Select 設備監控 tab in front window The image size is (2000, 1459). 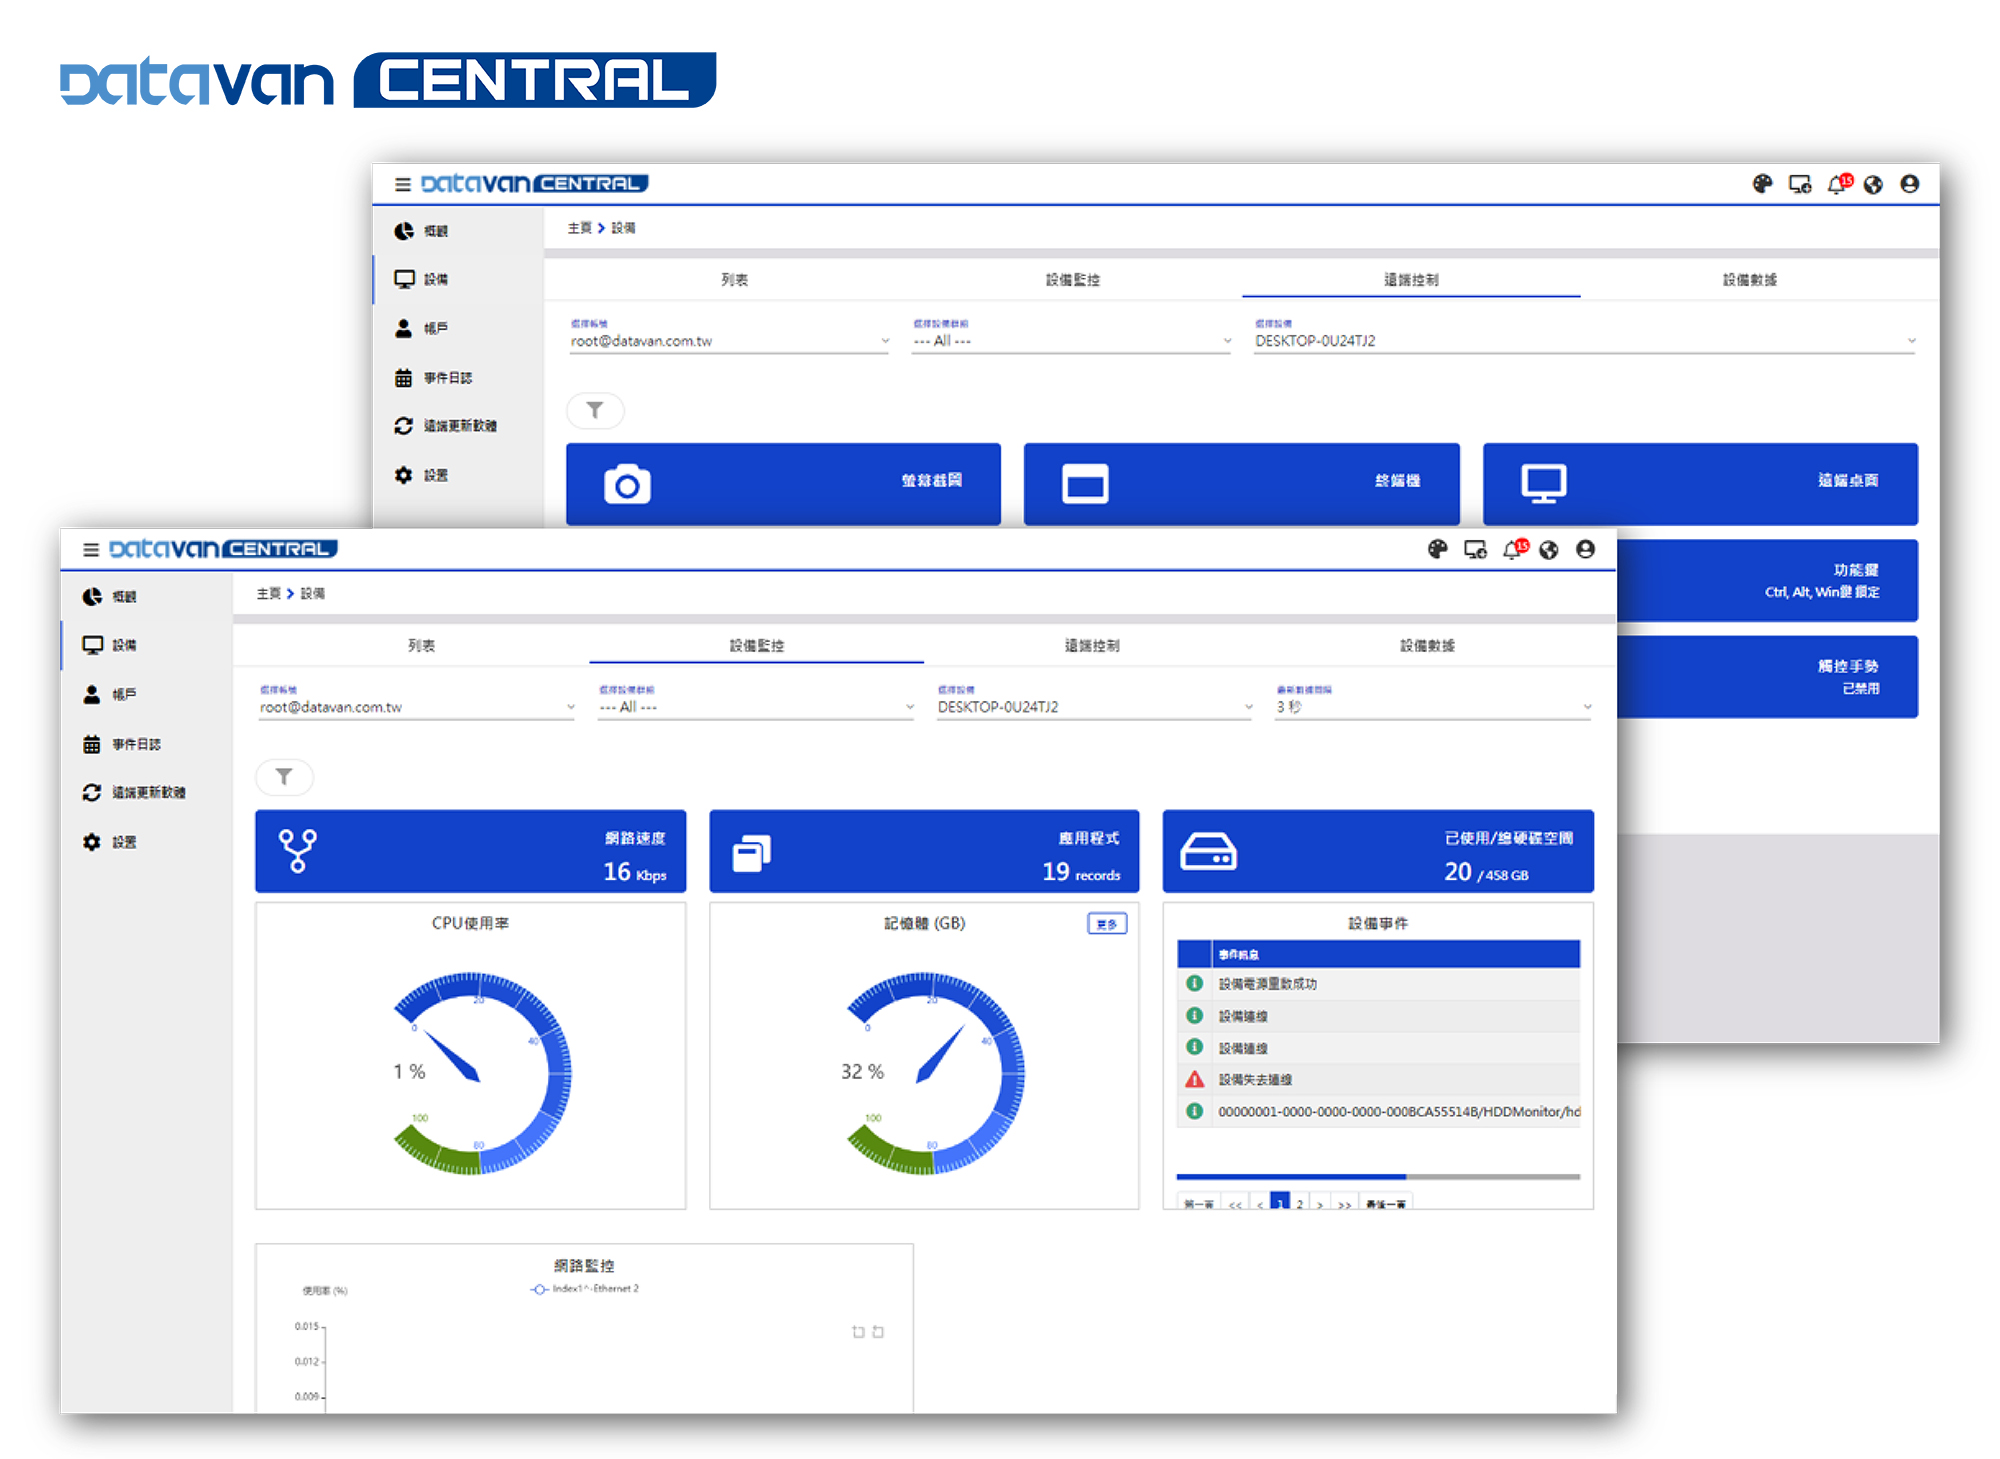click(x=757, y=646)
